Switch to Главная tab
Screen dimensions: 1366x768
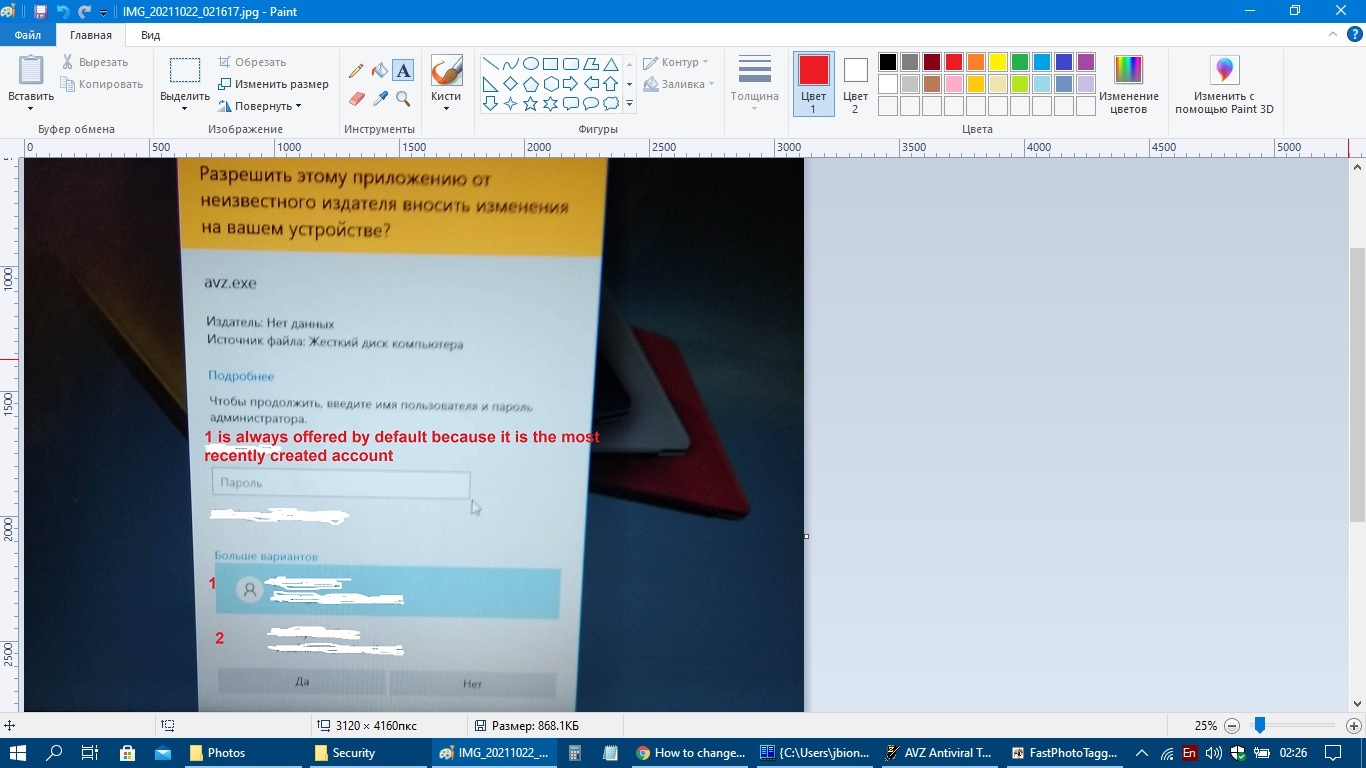pyautogui.click(x=91, y=35)
